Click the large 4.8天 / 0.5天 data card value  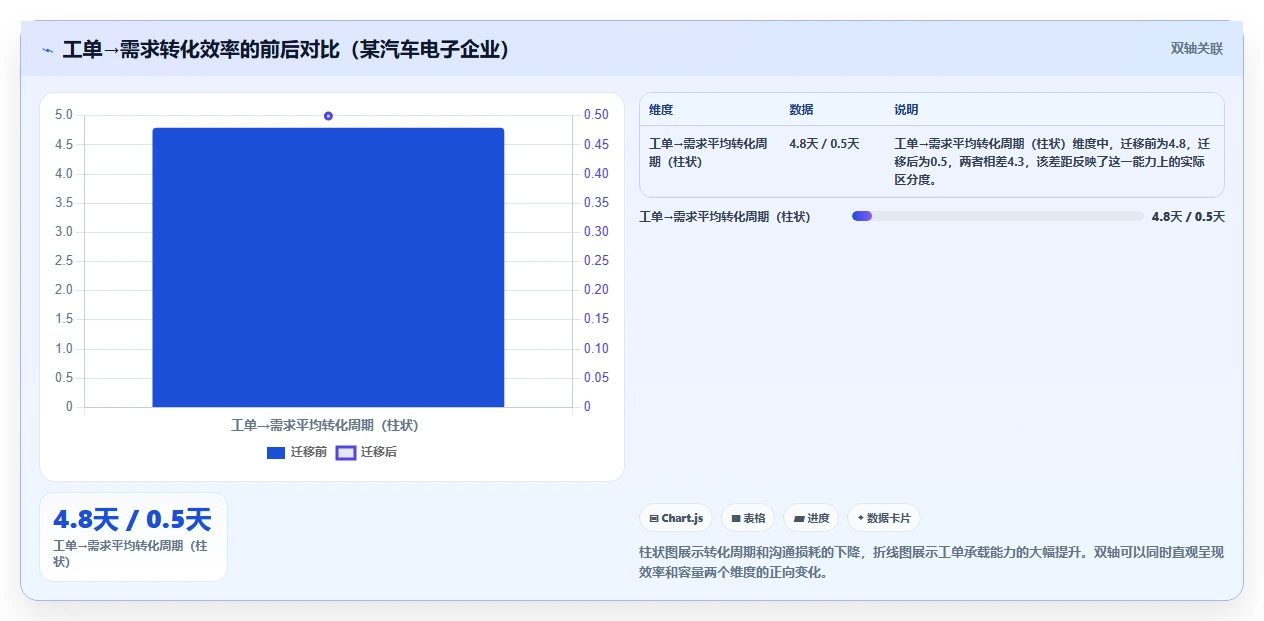(x=132, y=520)
